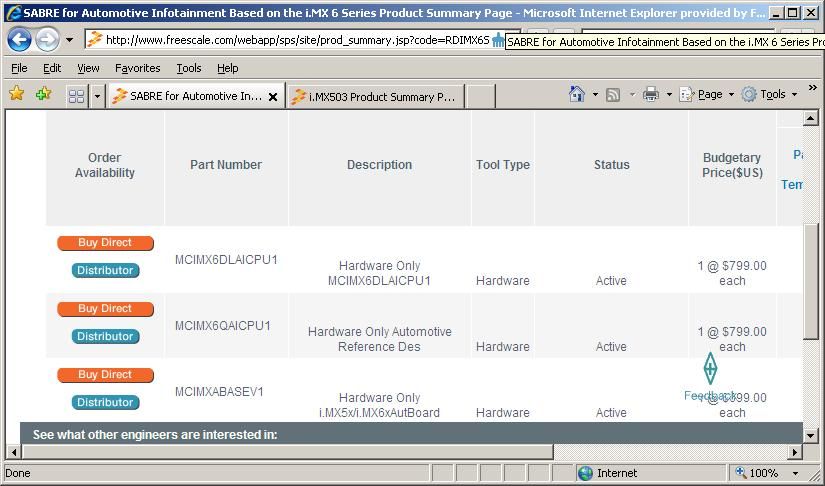Click vertical scrollbar down arrow
The width and height of the screenshot is (825, 486).
[810, 436]
